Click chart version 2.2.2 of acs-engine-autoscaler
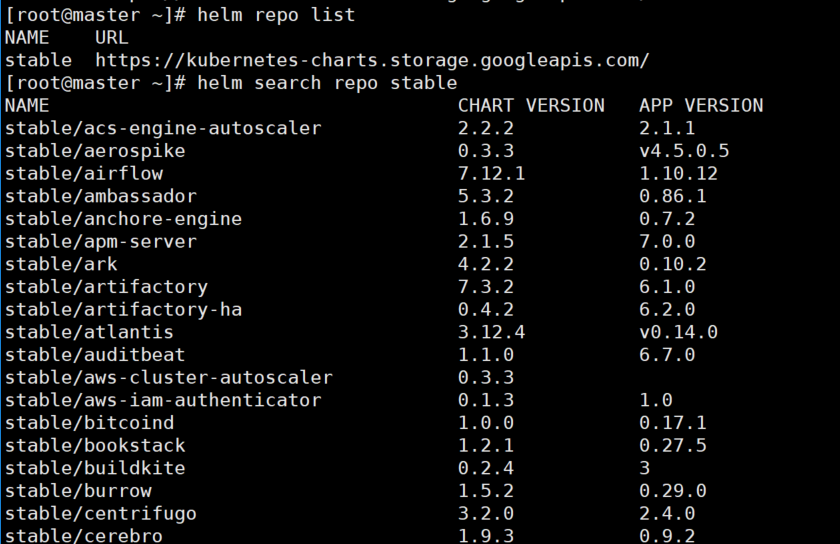This screenshot has height=544, width=840. (x=486, y=129)
